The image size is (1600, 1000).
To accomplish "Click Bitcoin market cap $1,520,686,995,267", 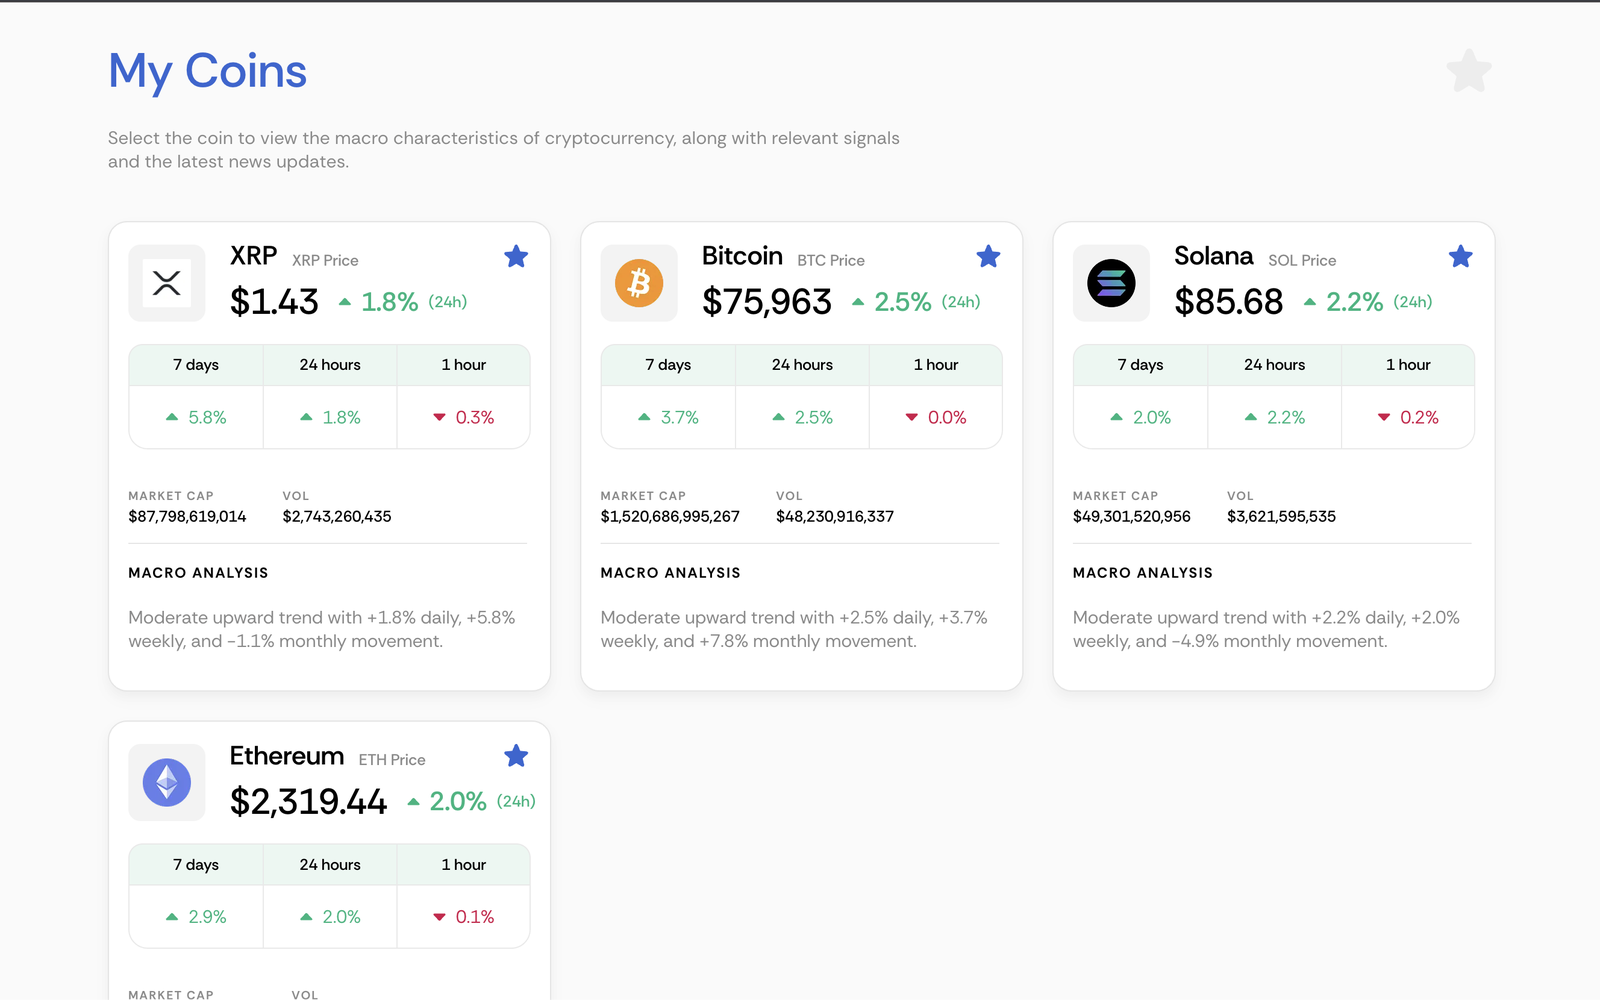I will click(670, 517).
